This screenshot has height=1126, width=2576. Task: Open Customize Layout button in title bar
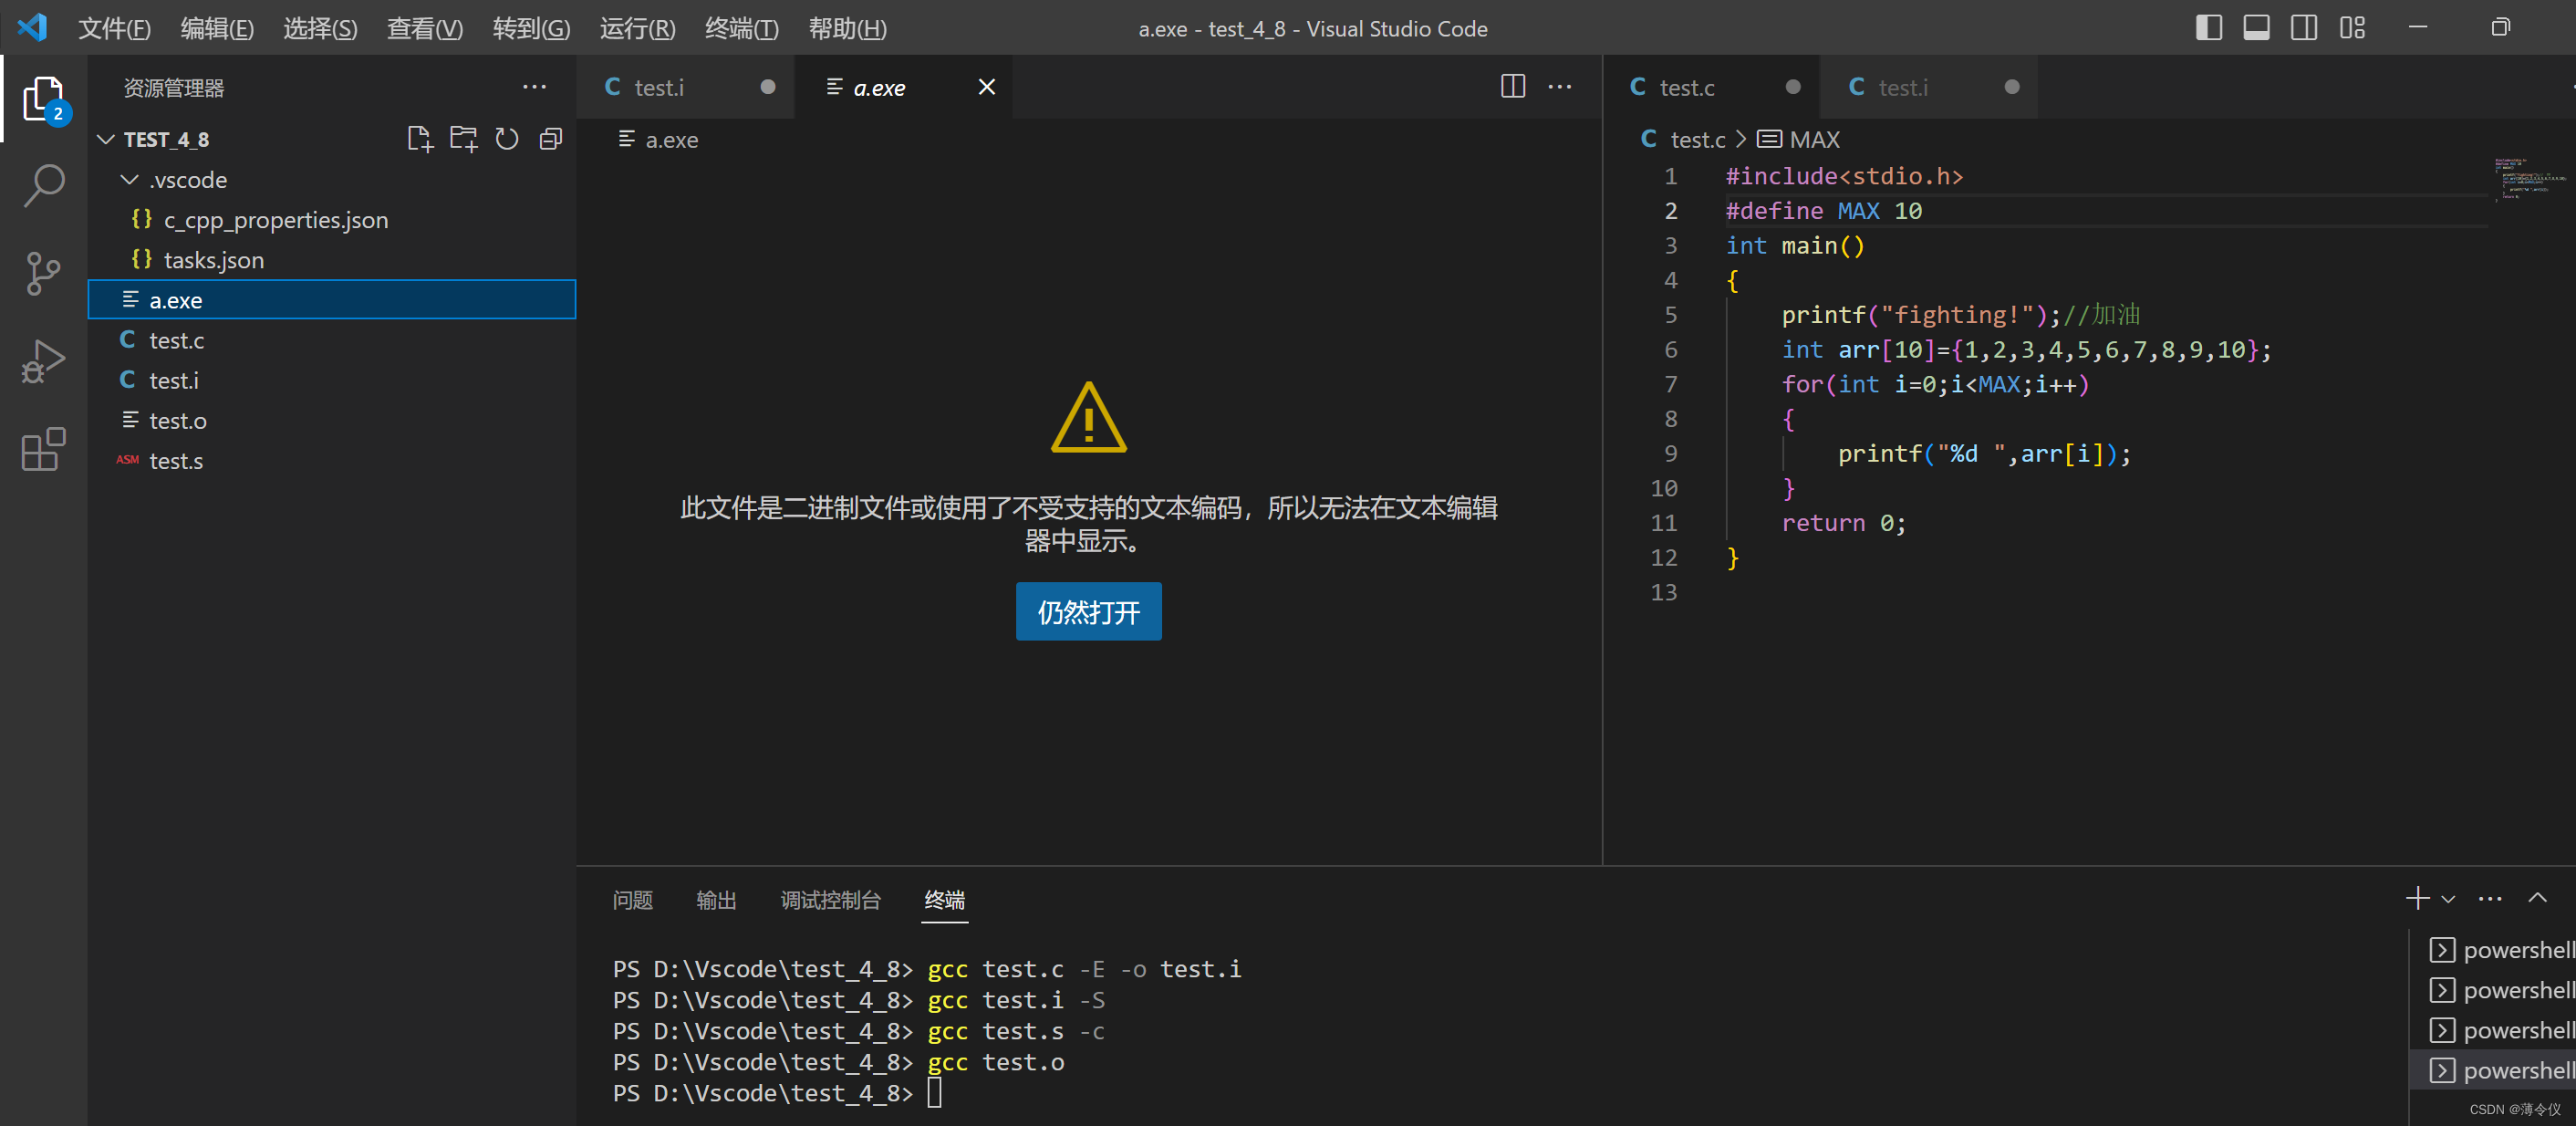click(2352, 28)
